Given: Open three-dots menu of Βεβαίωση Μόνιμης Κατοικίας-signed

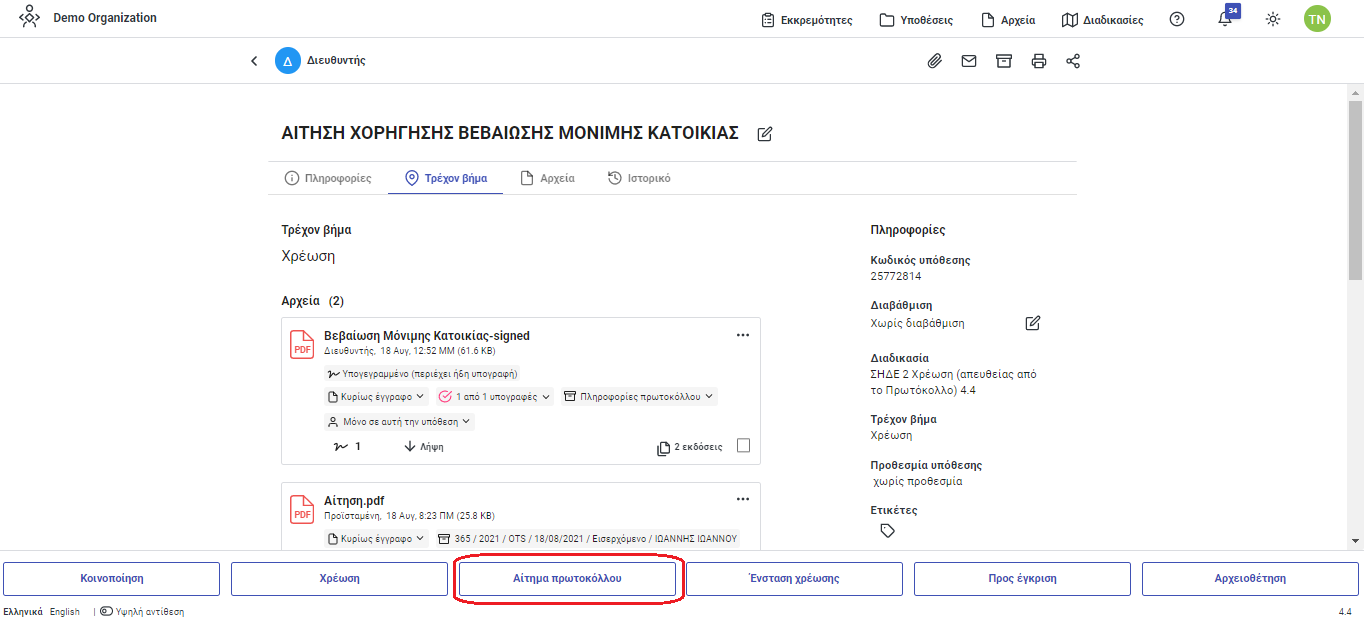Looking at the screenshot, I should [743, 335].
